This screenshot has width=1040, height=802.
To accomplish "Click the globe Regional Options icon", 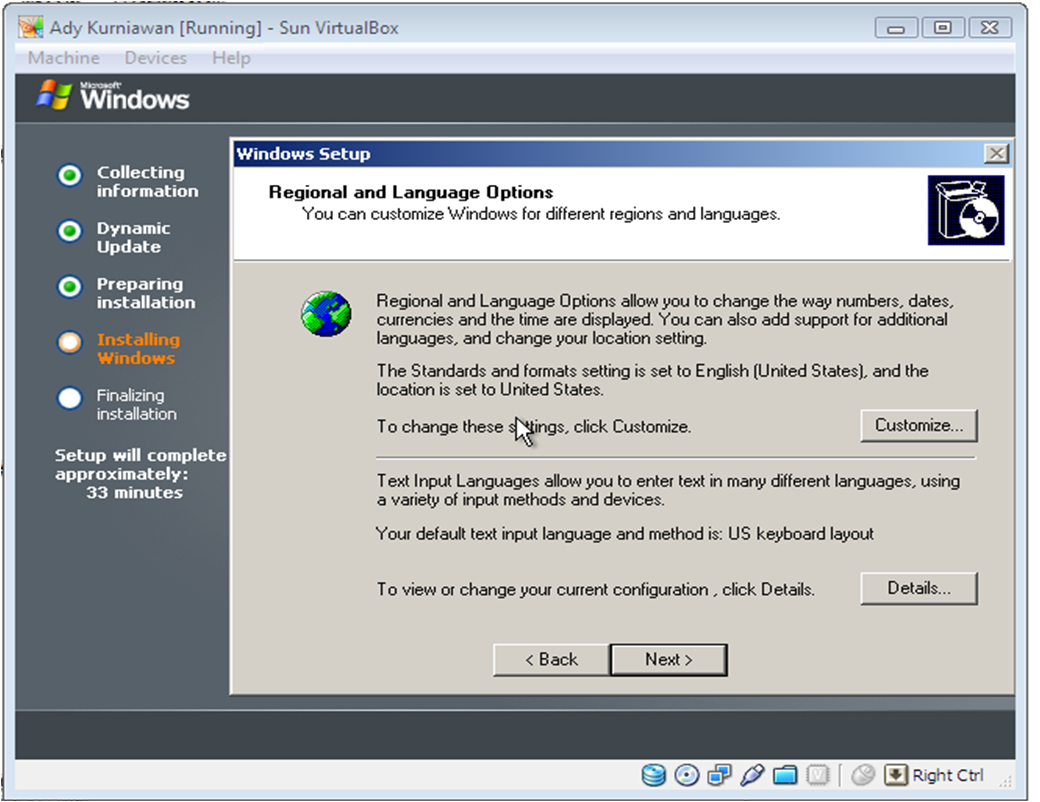I will tap(326, 314).
